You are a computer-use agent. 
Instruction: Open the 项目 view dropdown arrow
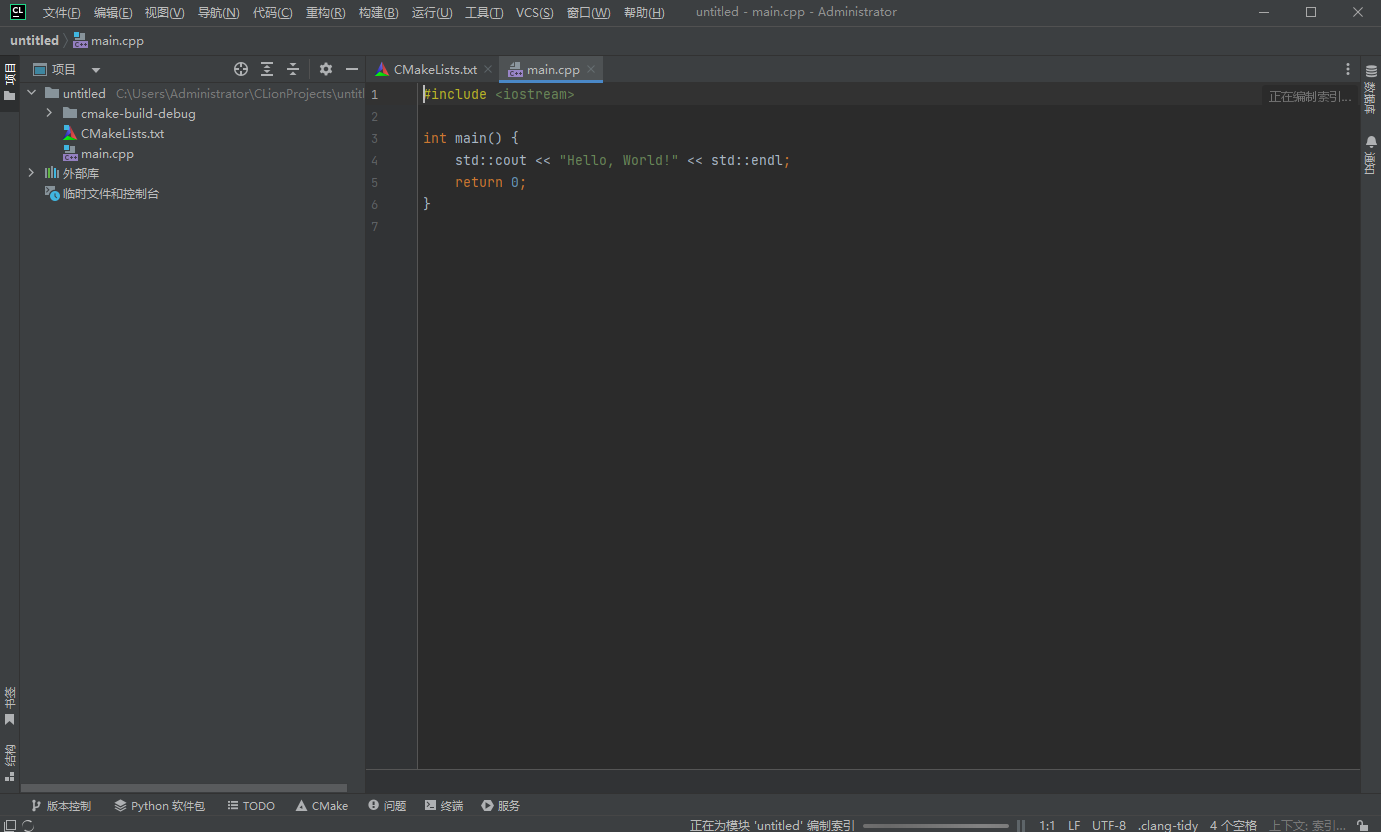(96, 70)
